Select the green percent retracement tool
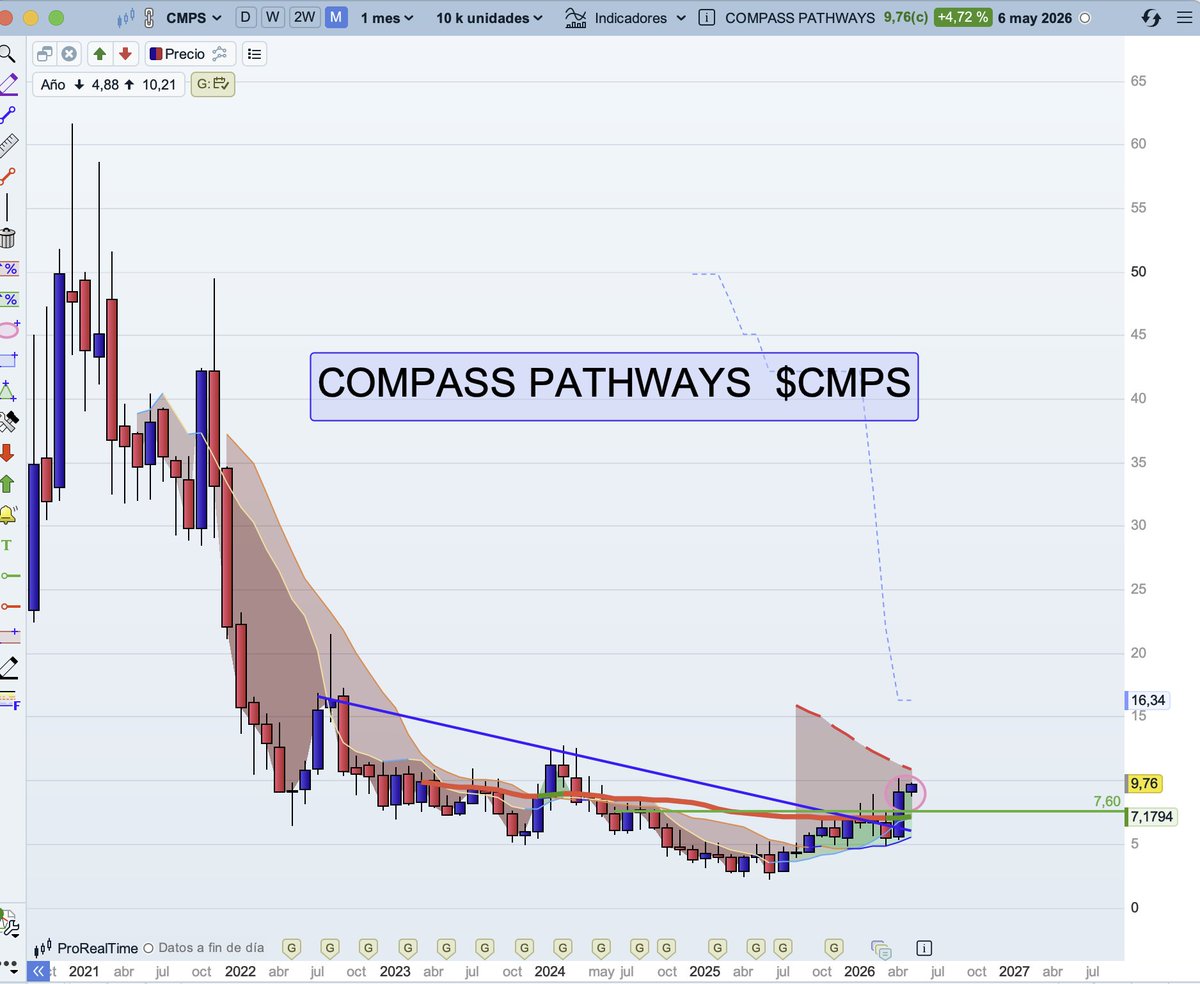1200x984 pixels. click(9, 299)
